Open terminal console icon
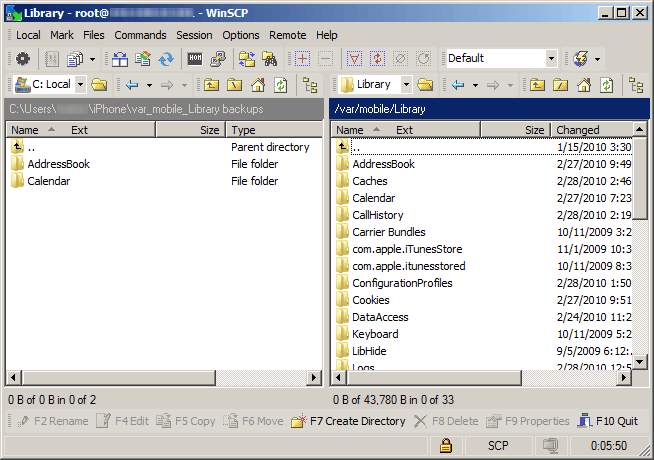654x460 pixels. (195, 59)
